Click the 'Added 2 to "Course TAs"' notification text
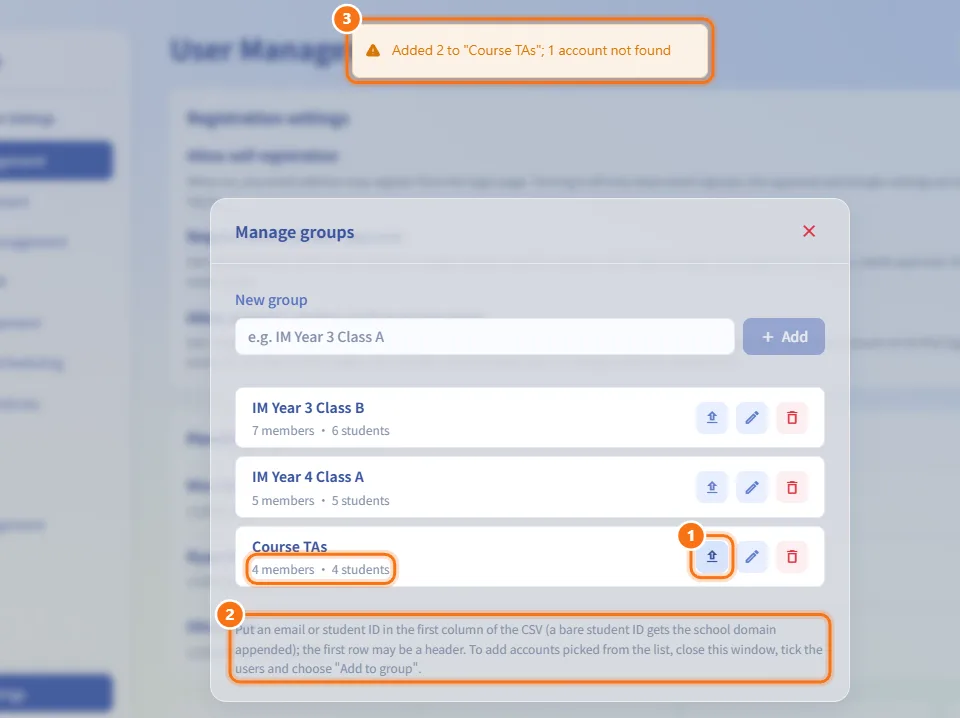This screenshot has height=718, width=960. click(x=531, y=51)
